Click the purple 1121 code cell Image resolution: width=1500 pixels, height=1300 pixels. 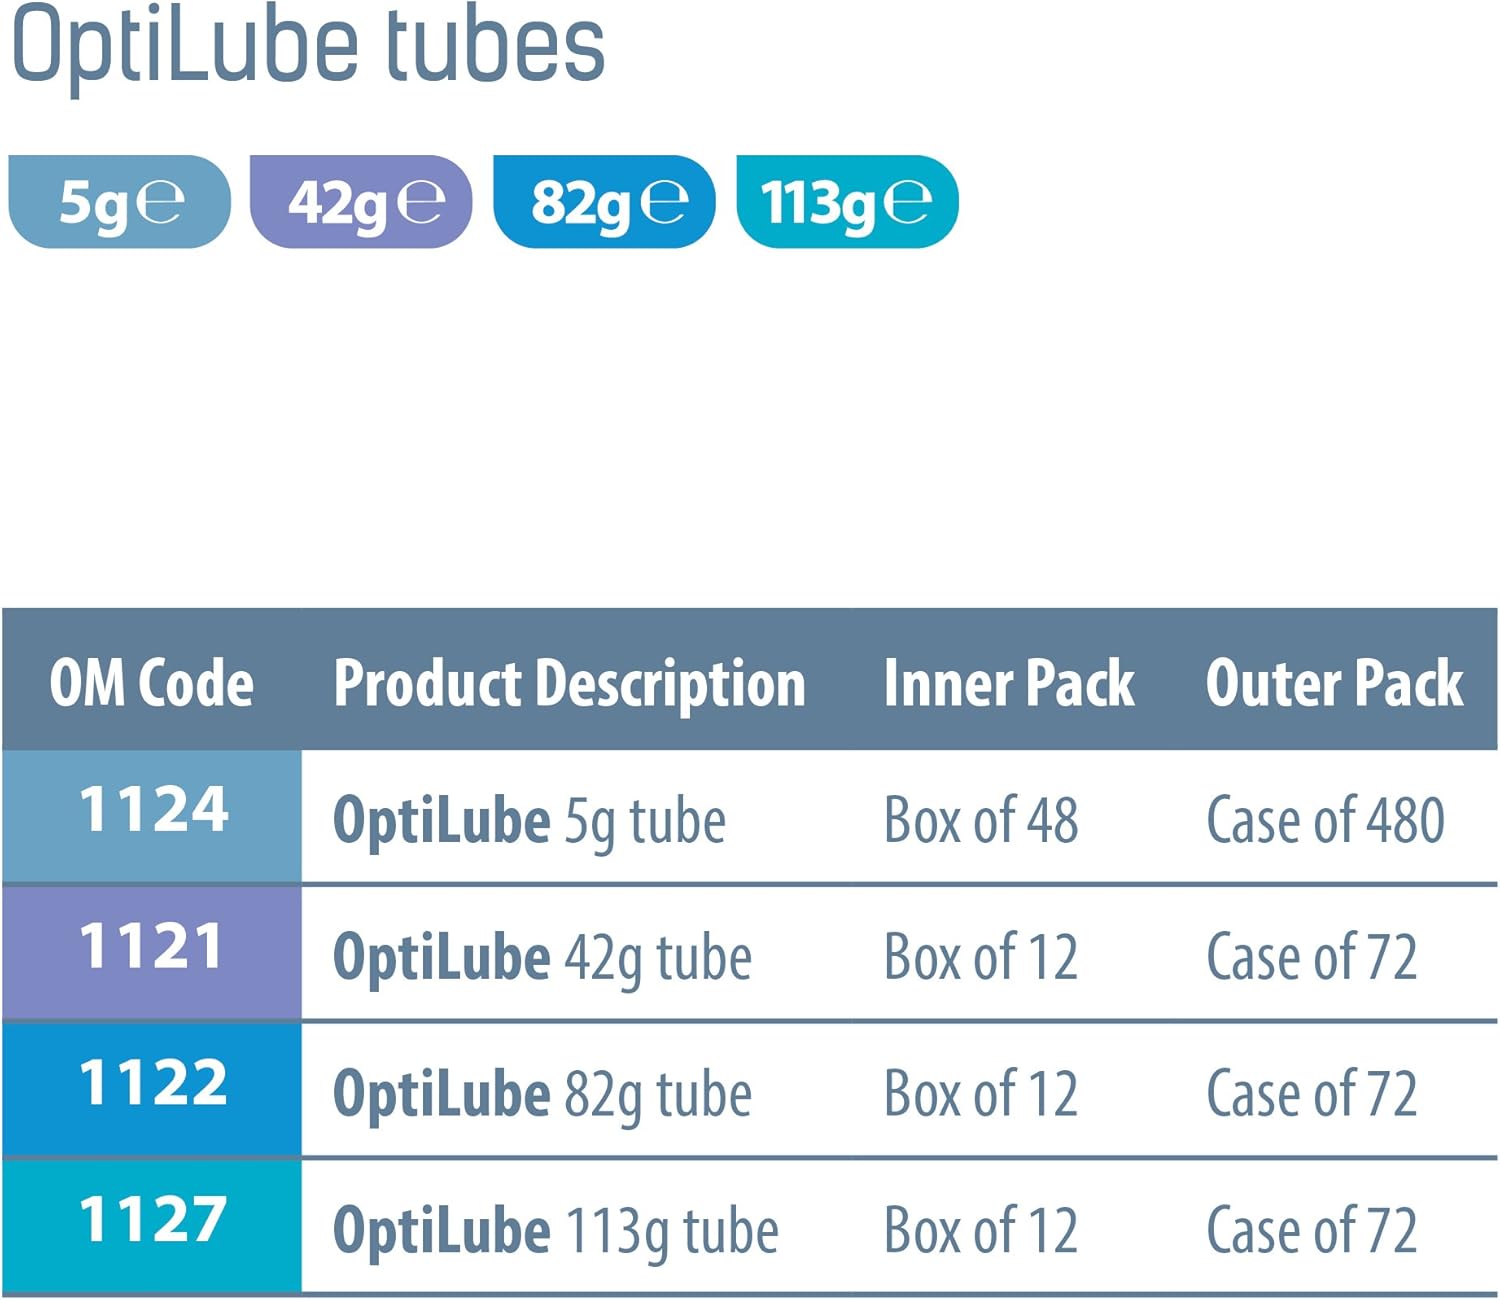point(152,947)
